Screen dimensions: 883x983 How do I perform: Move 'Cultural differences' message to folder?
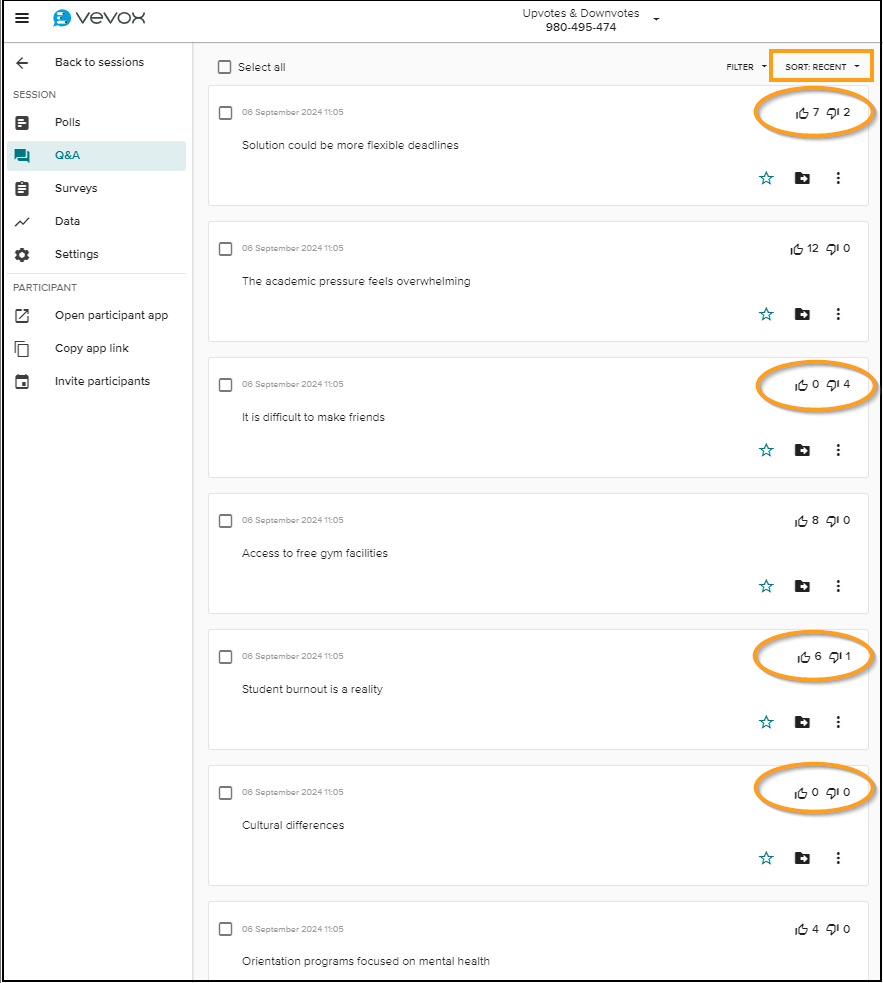[x=802, y=858]
